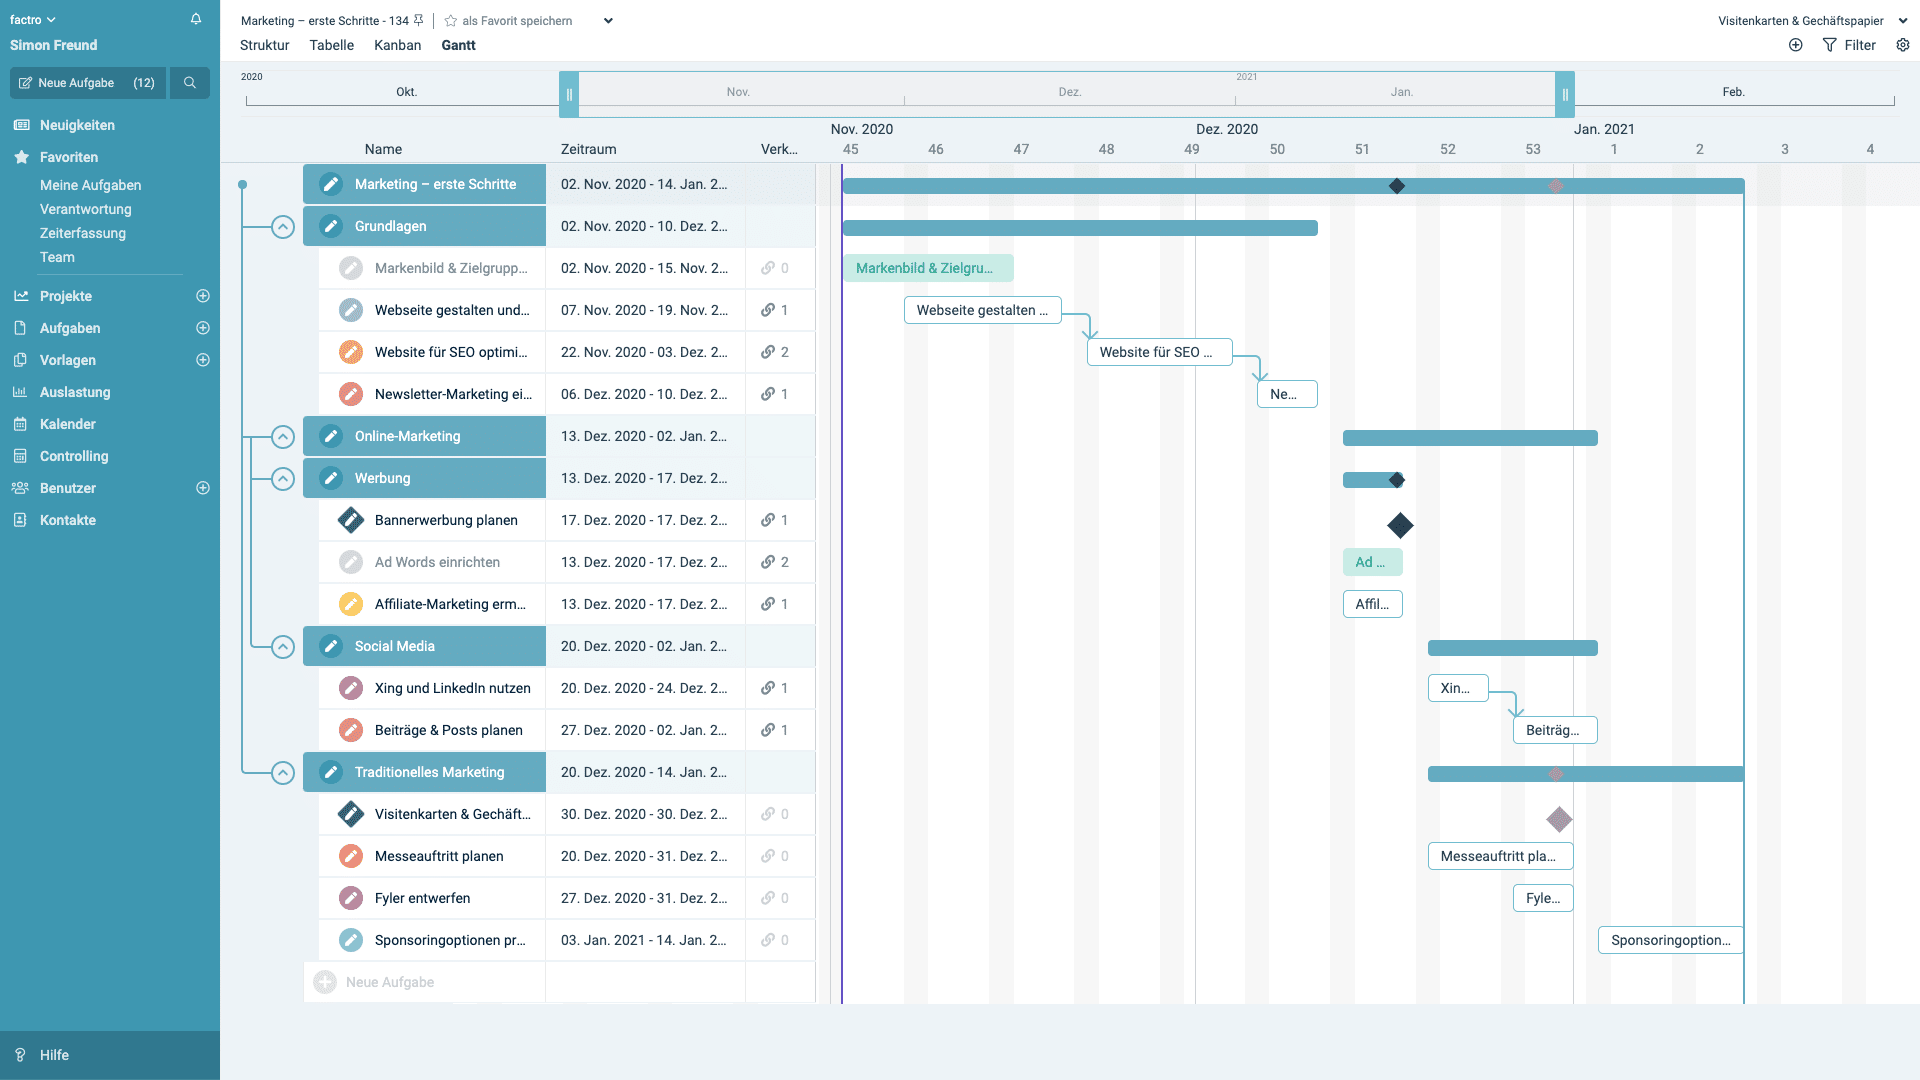Screen dimensions: 1920x1080
Task: Switch to Kanban view
Action: [397, 45]
